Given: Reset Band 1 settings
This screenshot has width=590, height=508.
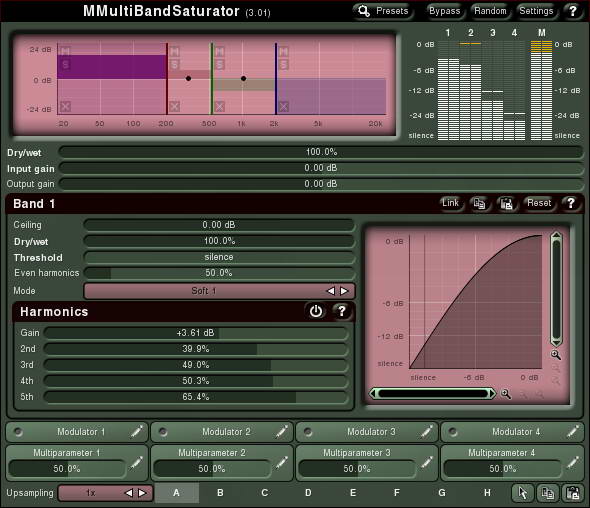Looking at the screenshot, I should coord(539,203).
